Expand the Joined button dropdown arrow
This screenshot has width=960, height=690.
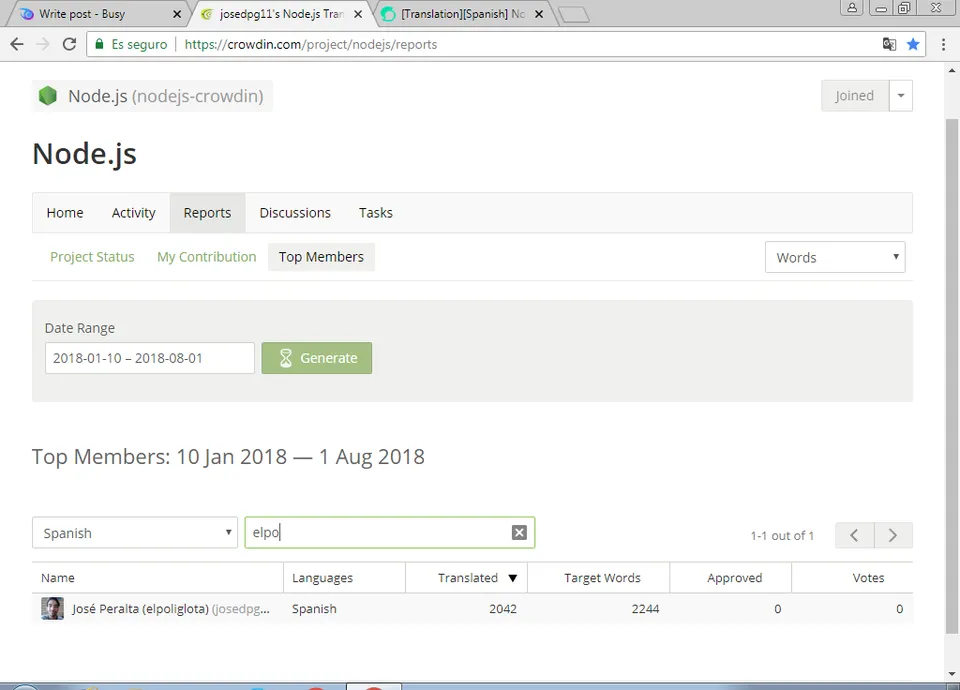click(x=901, y=96)
